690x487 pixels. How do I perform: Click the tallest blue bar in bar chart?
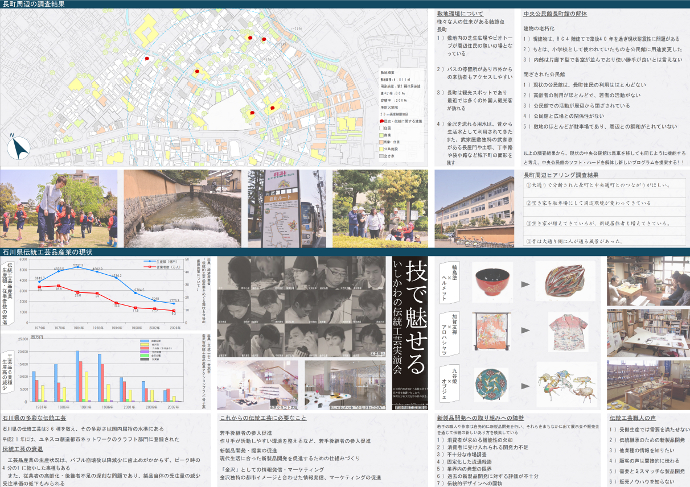coord(78,376)
